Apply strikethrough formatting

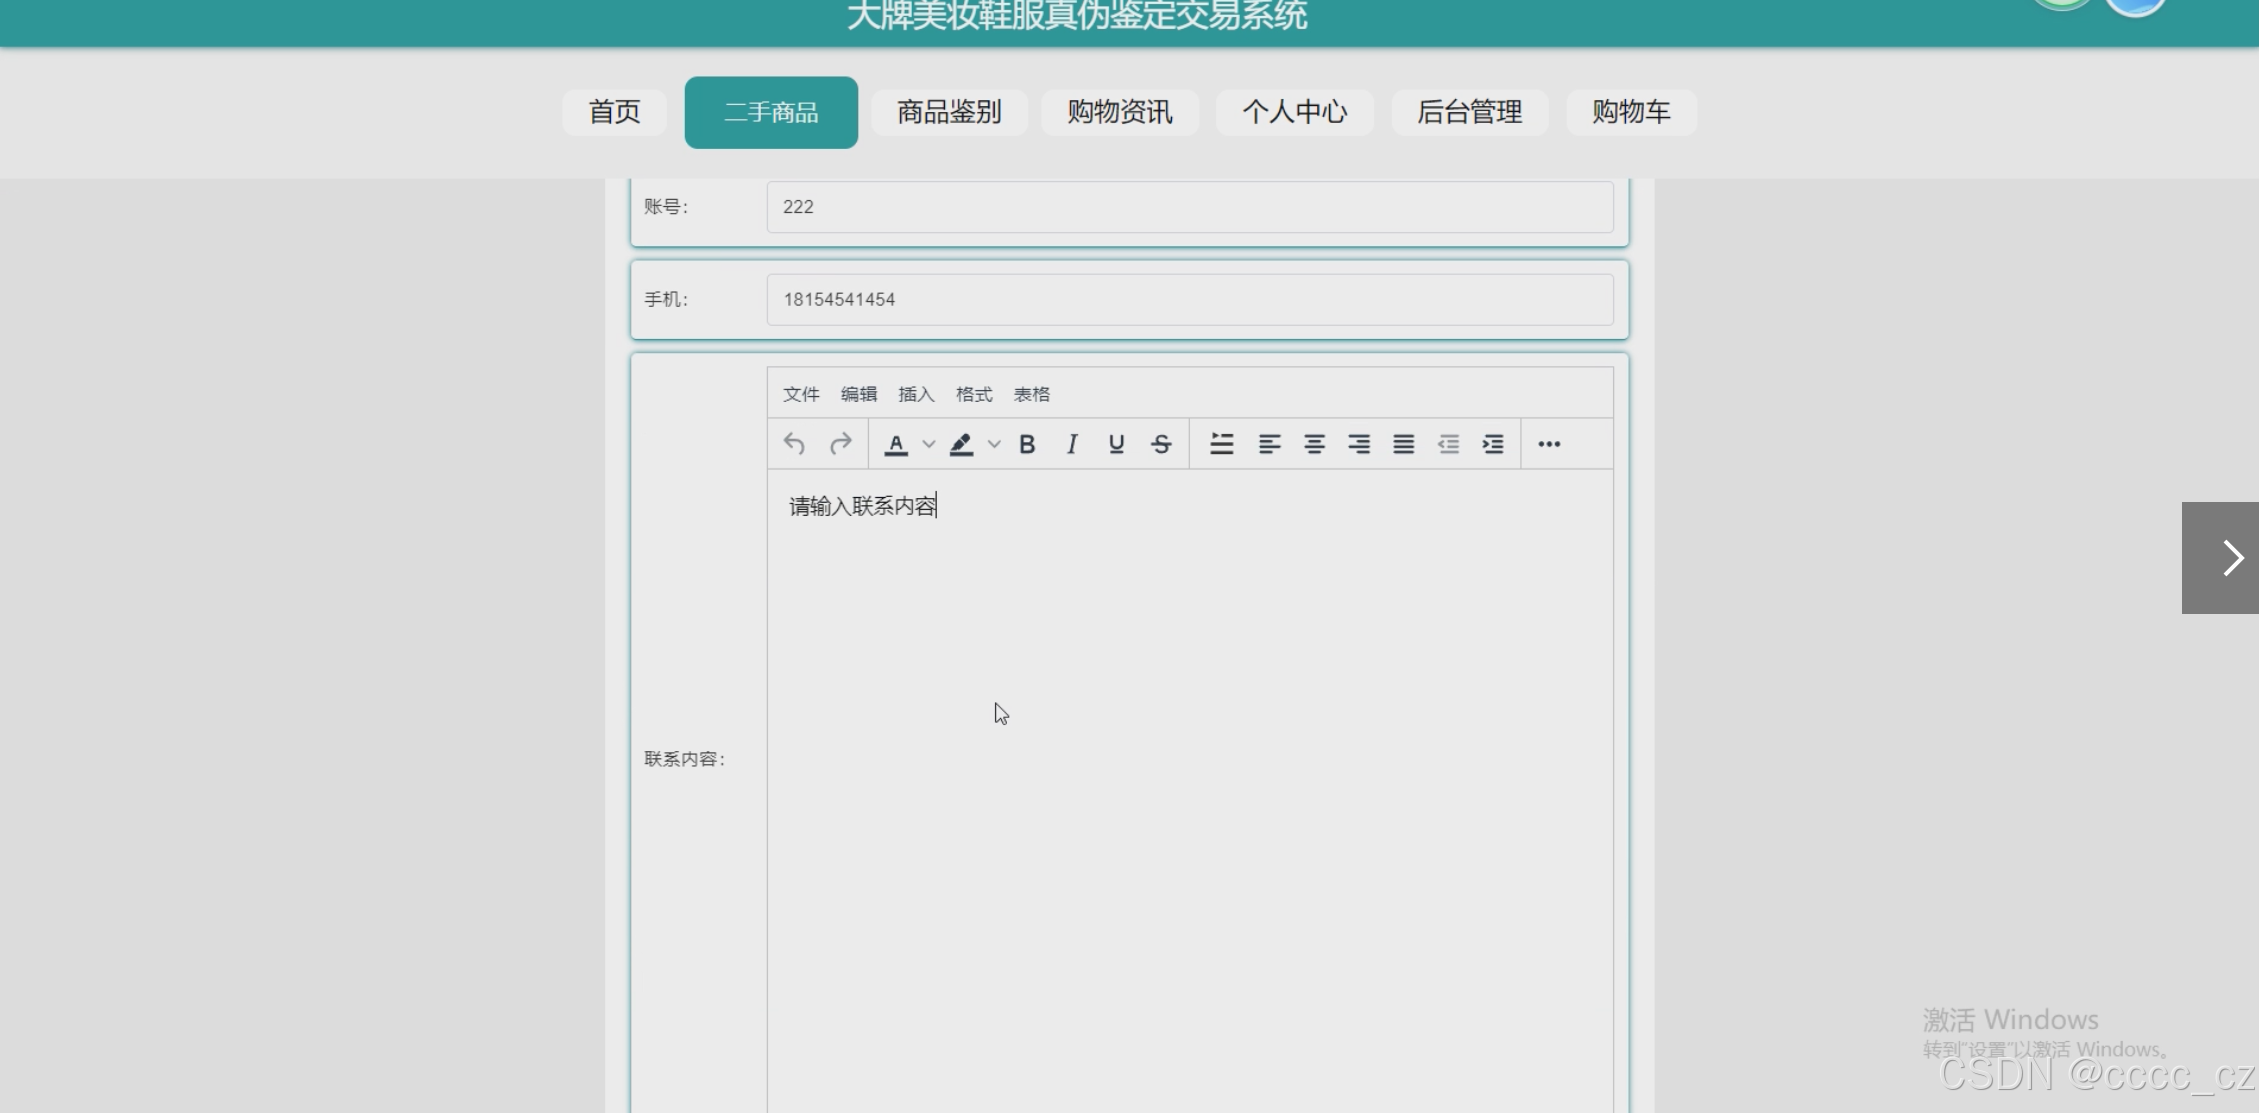tap(1161, 444)
